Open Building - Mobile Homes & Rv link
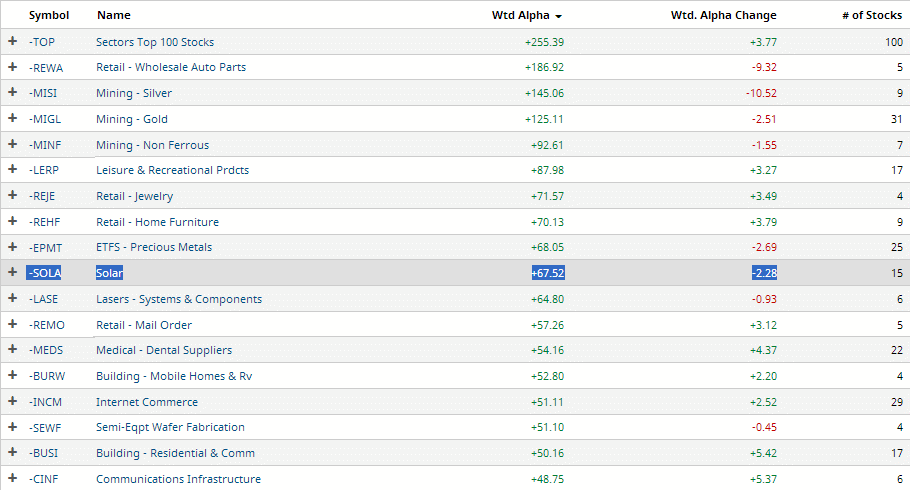Screen dimensions: 910x490 click(x=174, y=376)
